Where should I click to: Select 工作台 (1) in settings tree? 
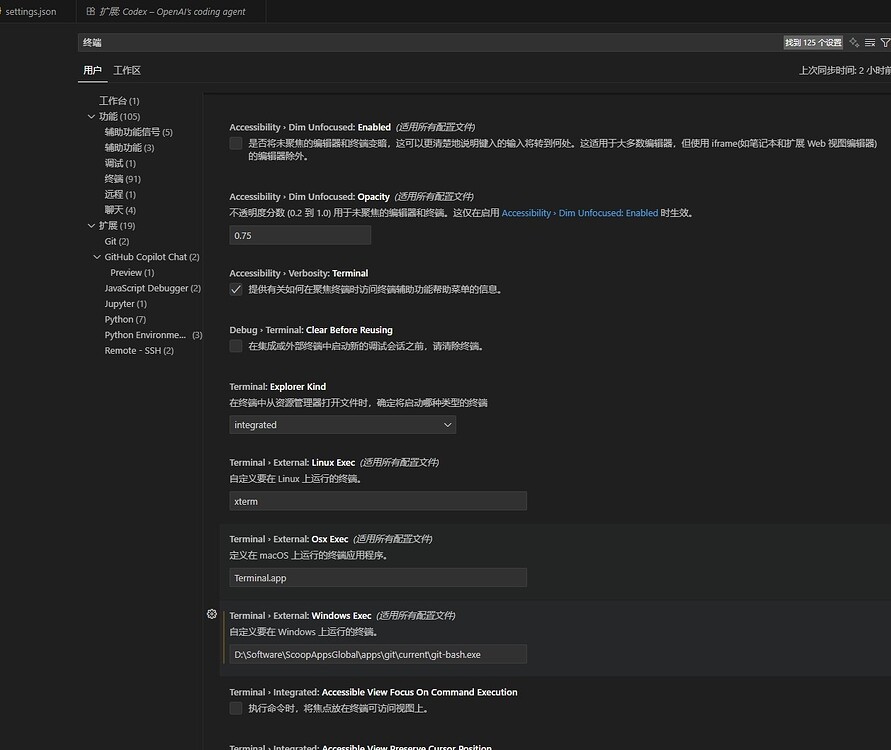[x=119, y=101]
